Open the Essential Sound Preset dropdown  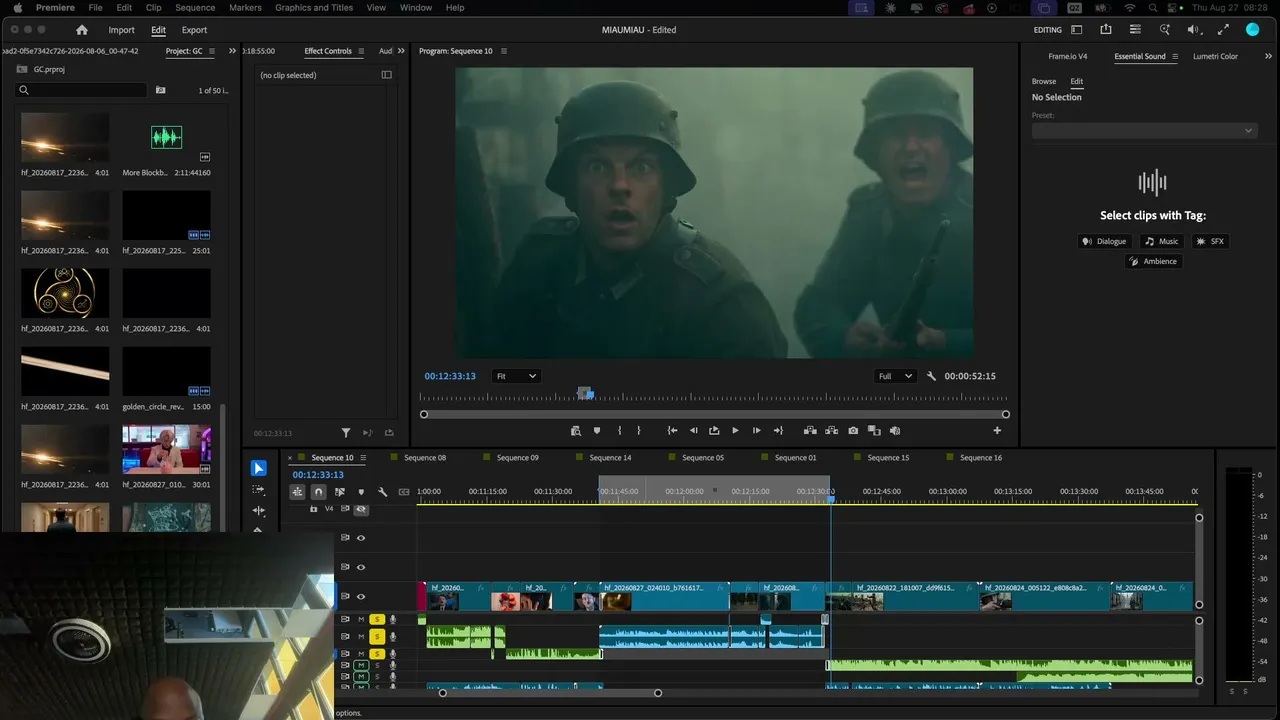(1144, 131)
